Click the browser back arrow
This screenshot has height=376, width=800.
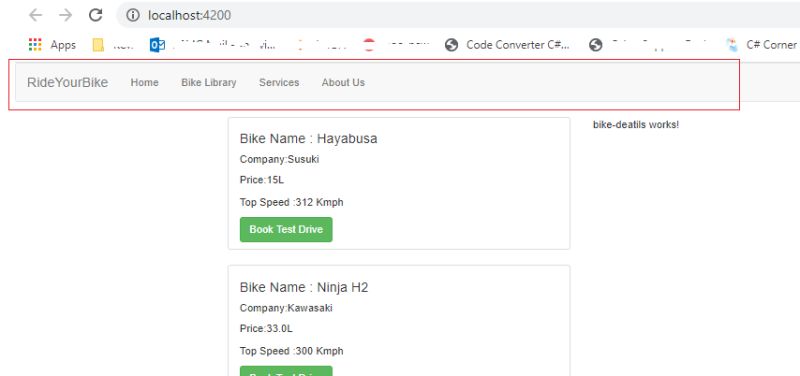[35, 15]
